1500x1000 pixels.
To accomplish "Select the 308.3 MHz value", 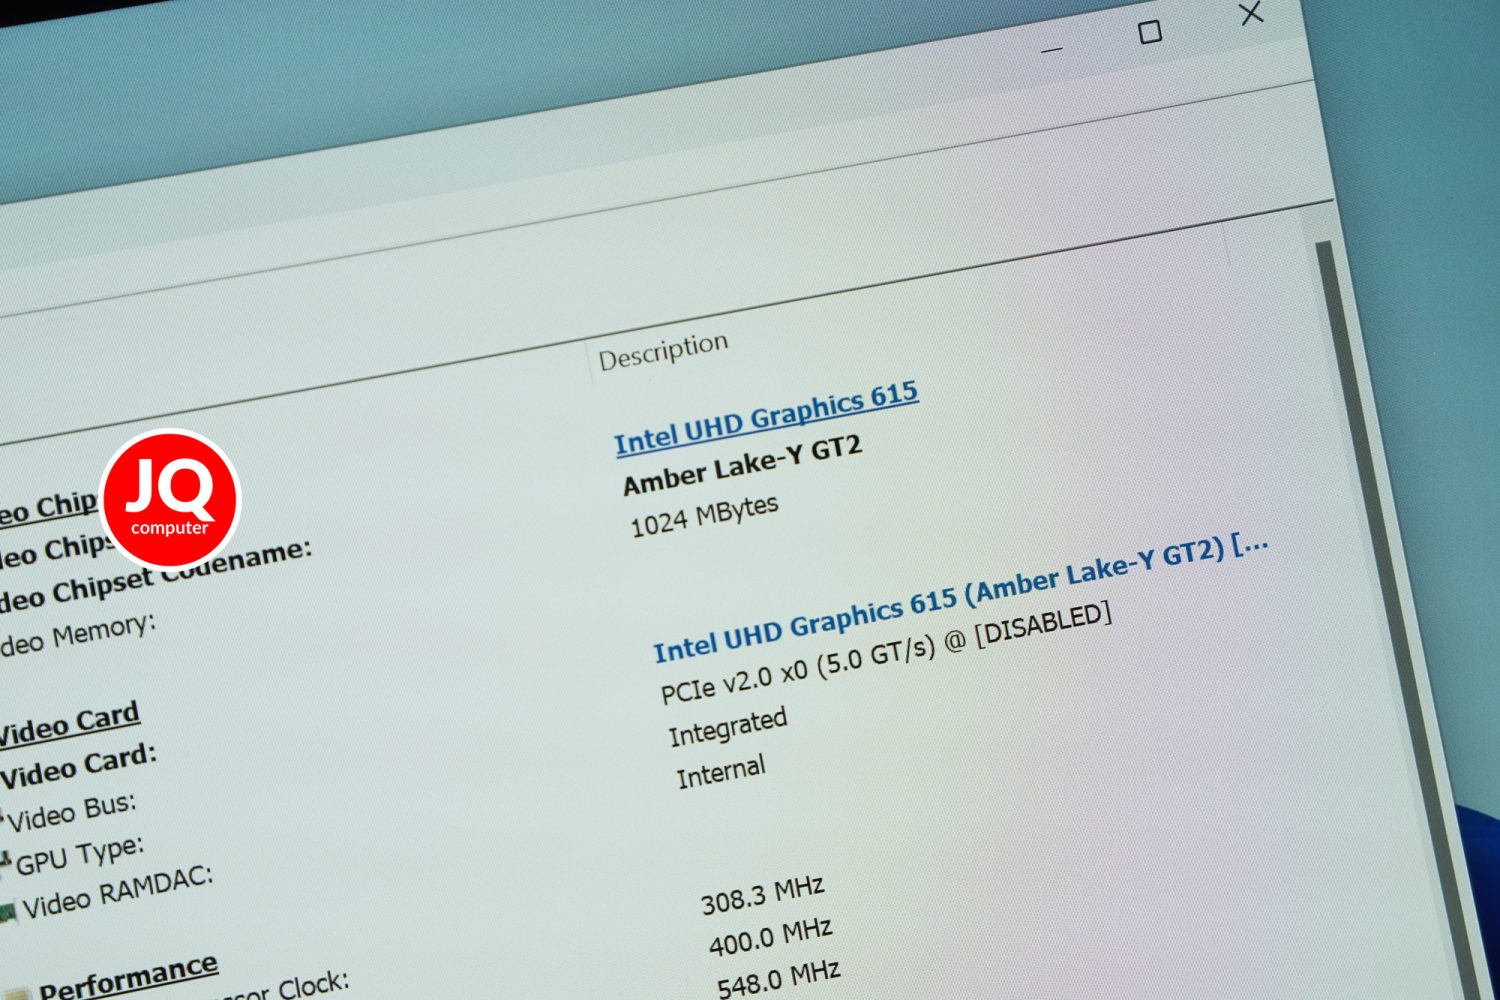I will [x=762, y=896].
